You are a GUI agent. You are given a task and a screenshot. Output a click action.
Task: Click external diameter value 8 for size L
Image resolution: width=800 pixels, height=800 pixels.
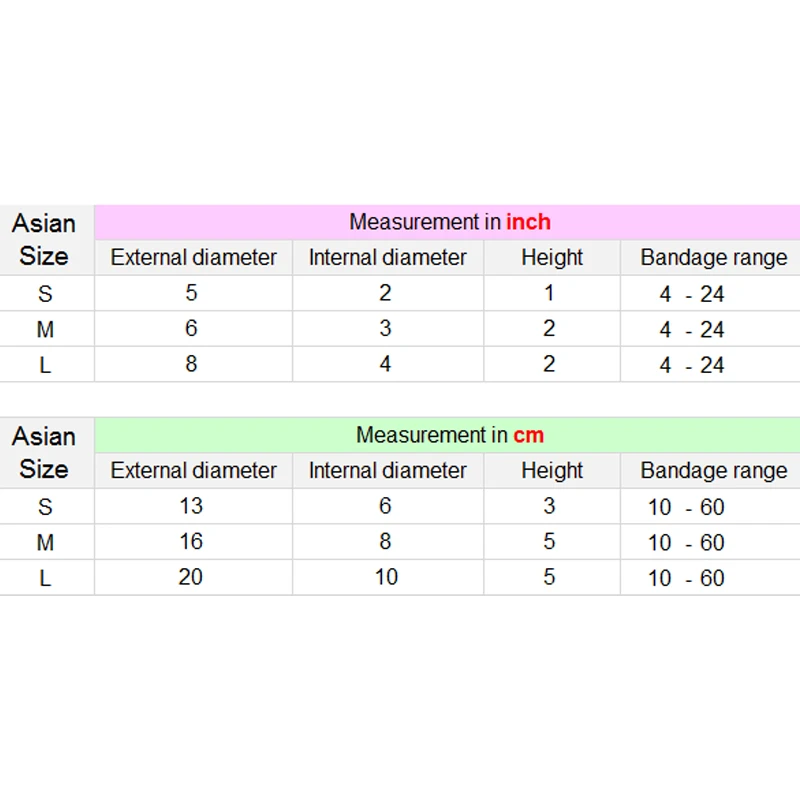click(x=191, y=364)
